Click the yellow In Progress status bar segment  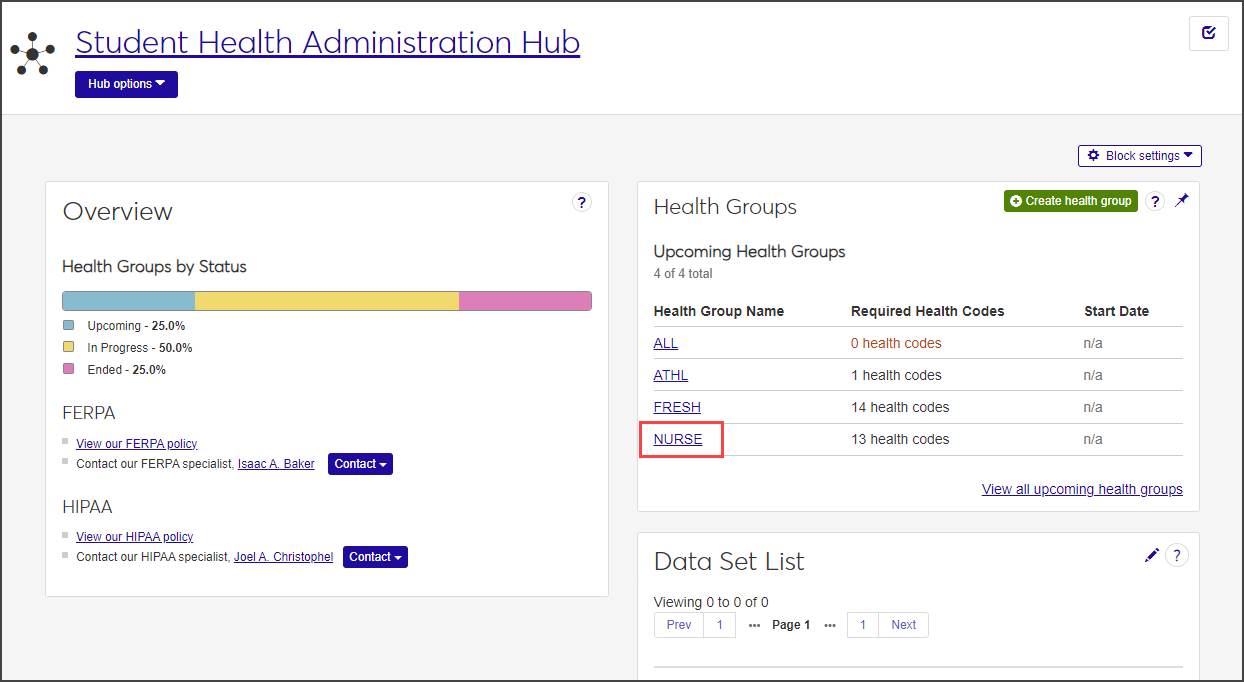[x=326, y=301]
